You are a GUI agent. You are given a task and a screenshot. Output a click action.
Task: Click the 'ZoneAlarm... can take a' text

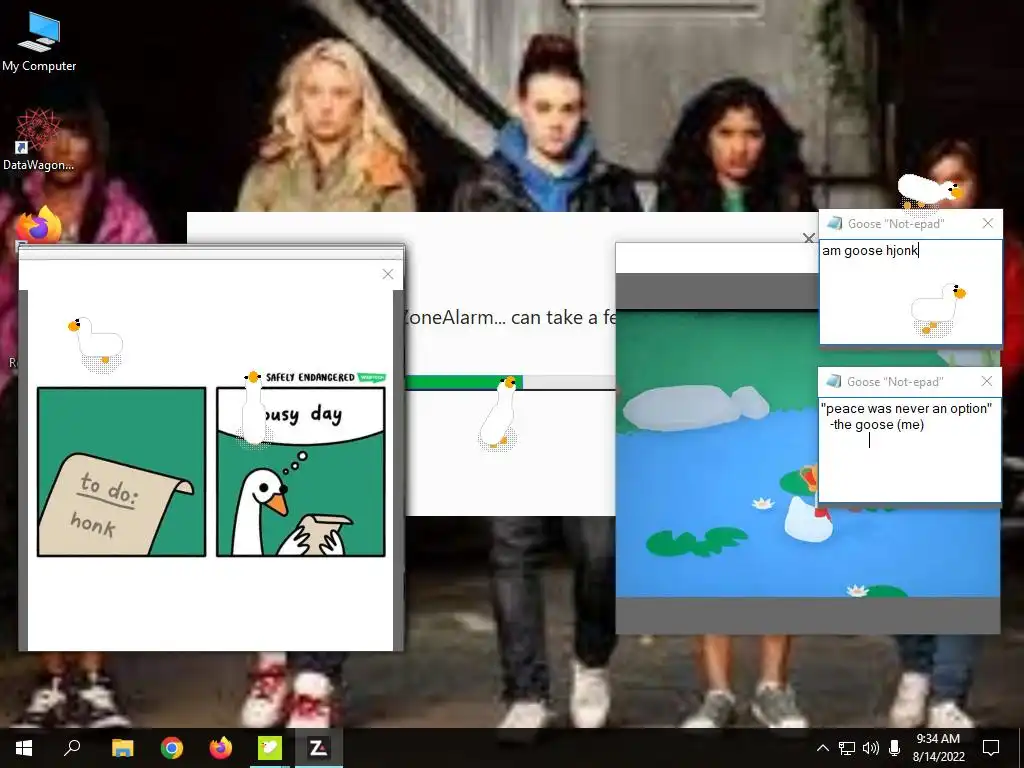(500, 317)
